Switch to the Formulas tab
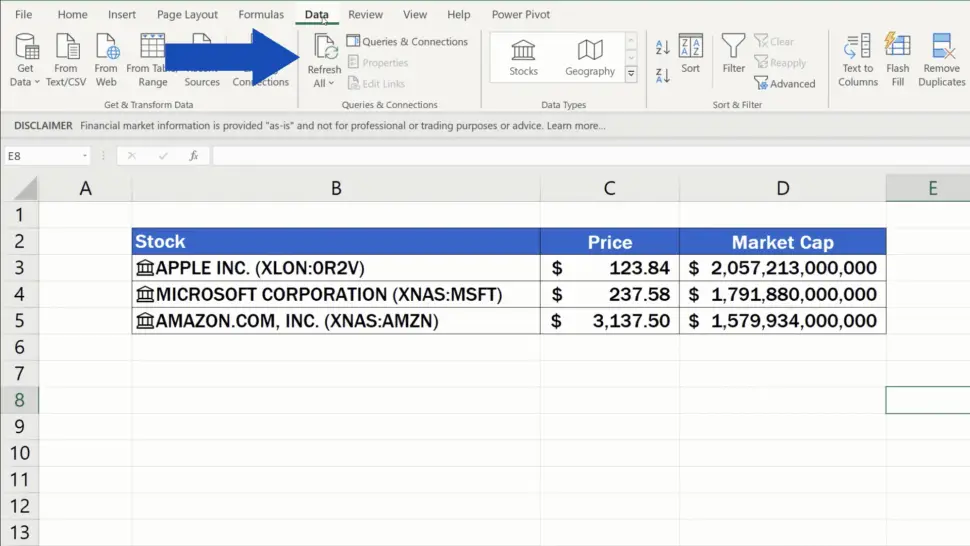970x546 pixels. (x=261, y=14)
